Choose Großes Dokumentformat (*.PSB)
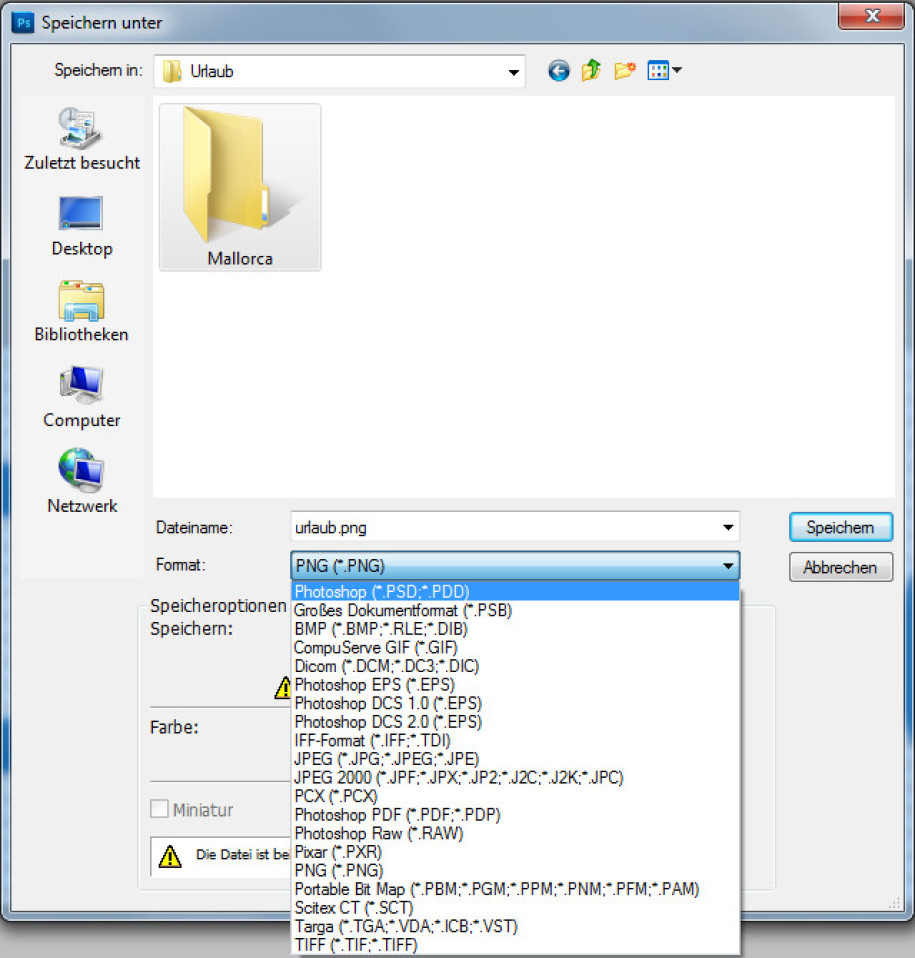915x958 pixels. click(516, 610)
